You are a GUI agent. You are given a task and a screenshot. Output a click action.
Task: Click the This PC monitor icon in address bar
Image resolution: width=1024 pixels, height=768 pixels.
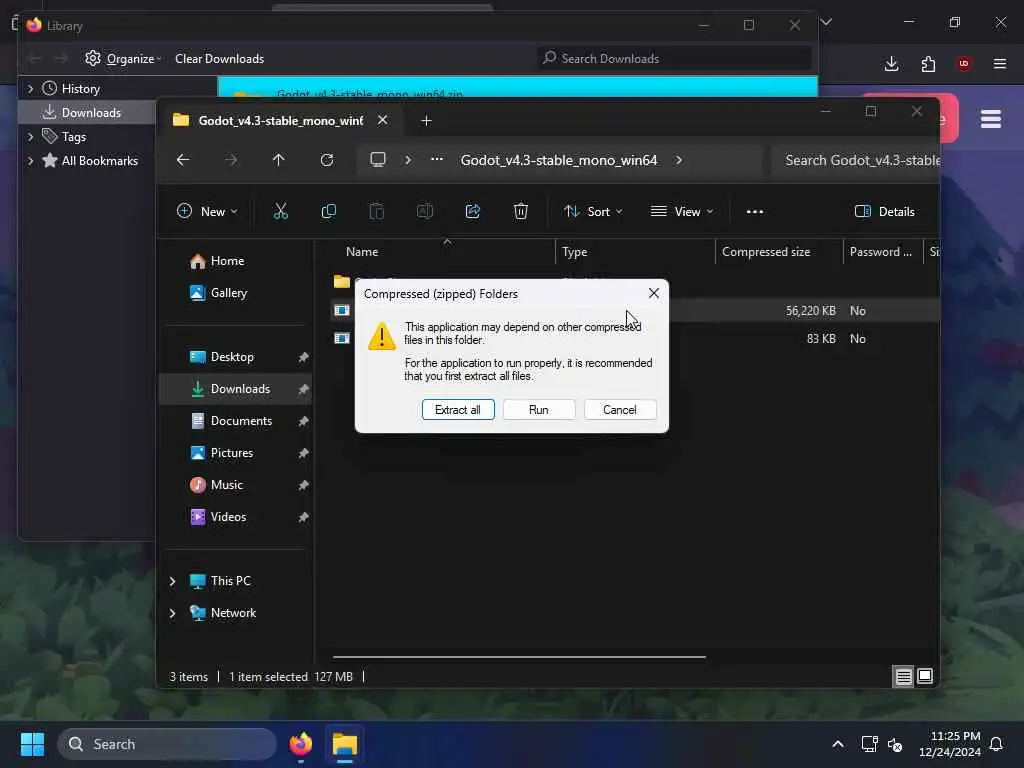tap(377, 160)
